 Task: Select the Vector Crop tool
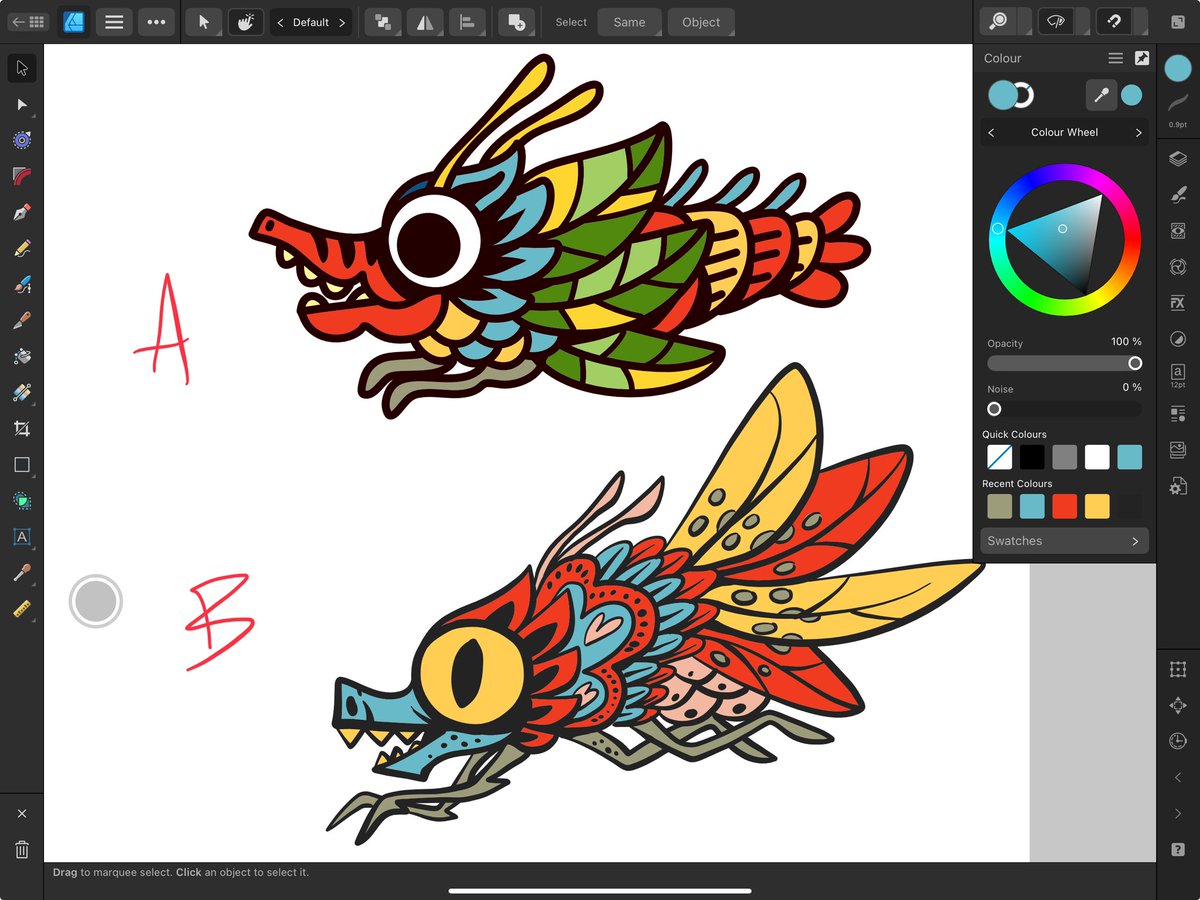tap(22, 428)
